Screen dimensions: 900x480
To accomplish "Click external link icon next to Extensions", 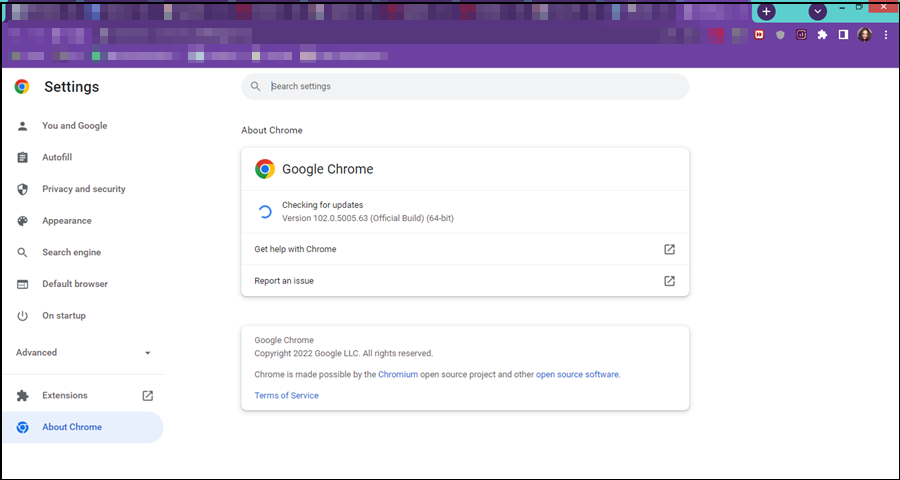I will (148, 396).
